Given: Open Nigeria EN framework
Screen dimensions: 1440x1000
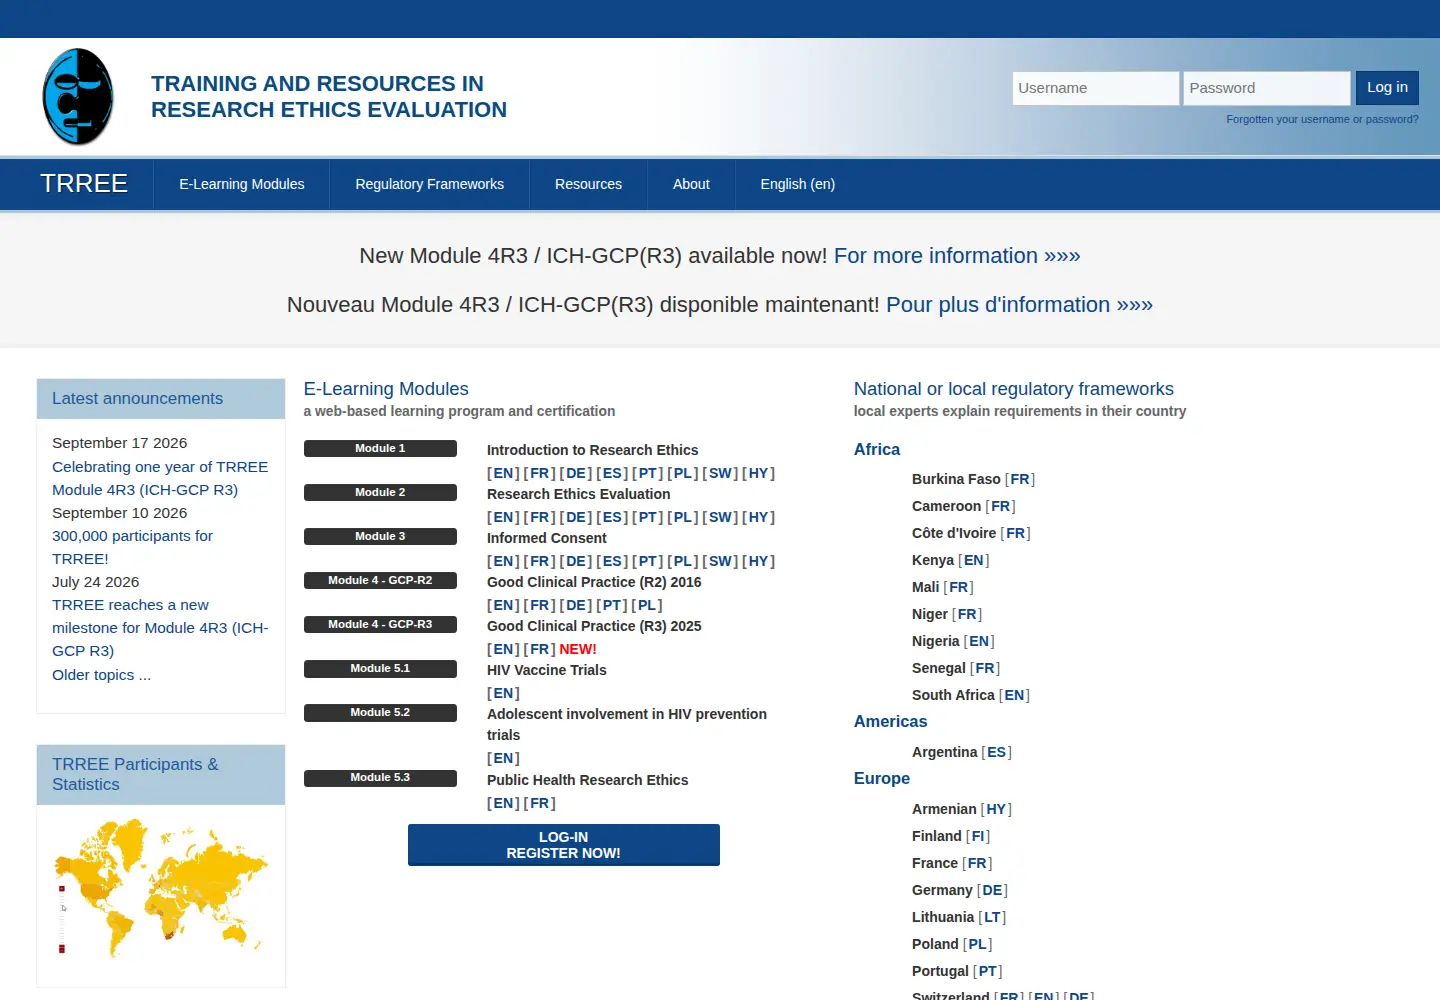Looking at the screenshot, I should pyautogui.click(x=979, y=641).
